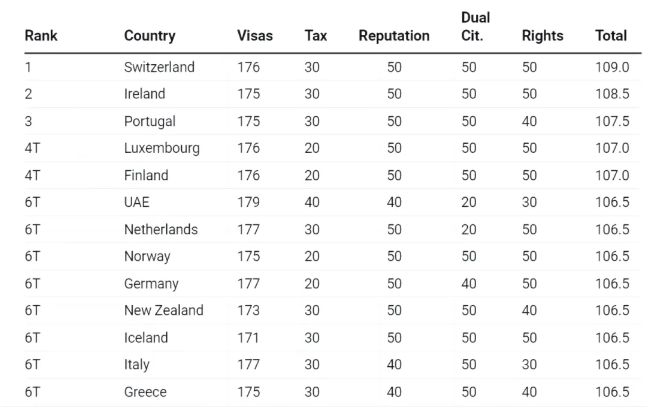Click the Dual Cit. column header
The width and height of the screenshot is (647, 413).
tap(475, 27)
